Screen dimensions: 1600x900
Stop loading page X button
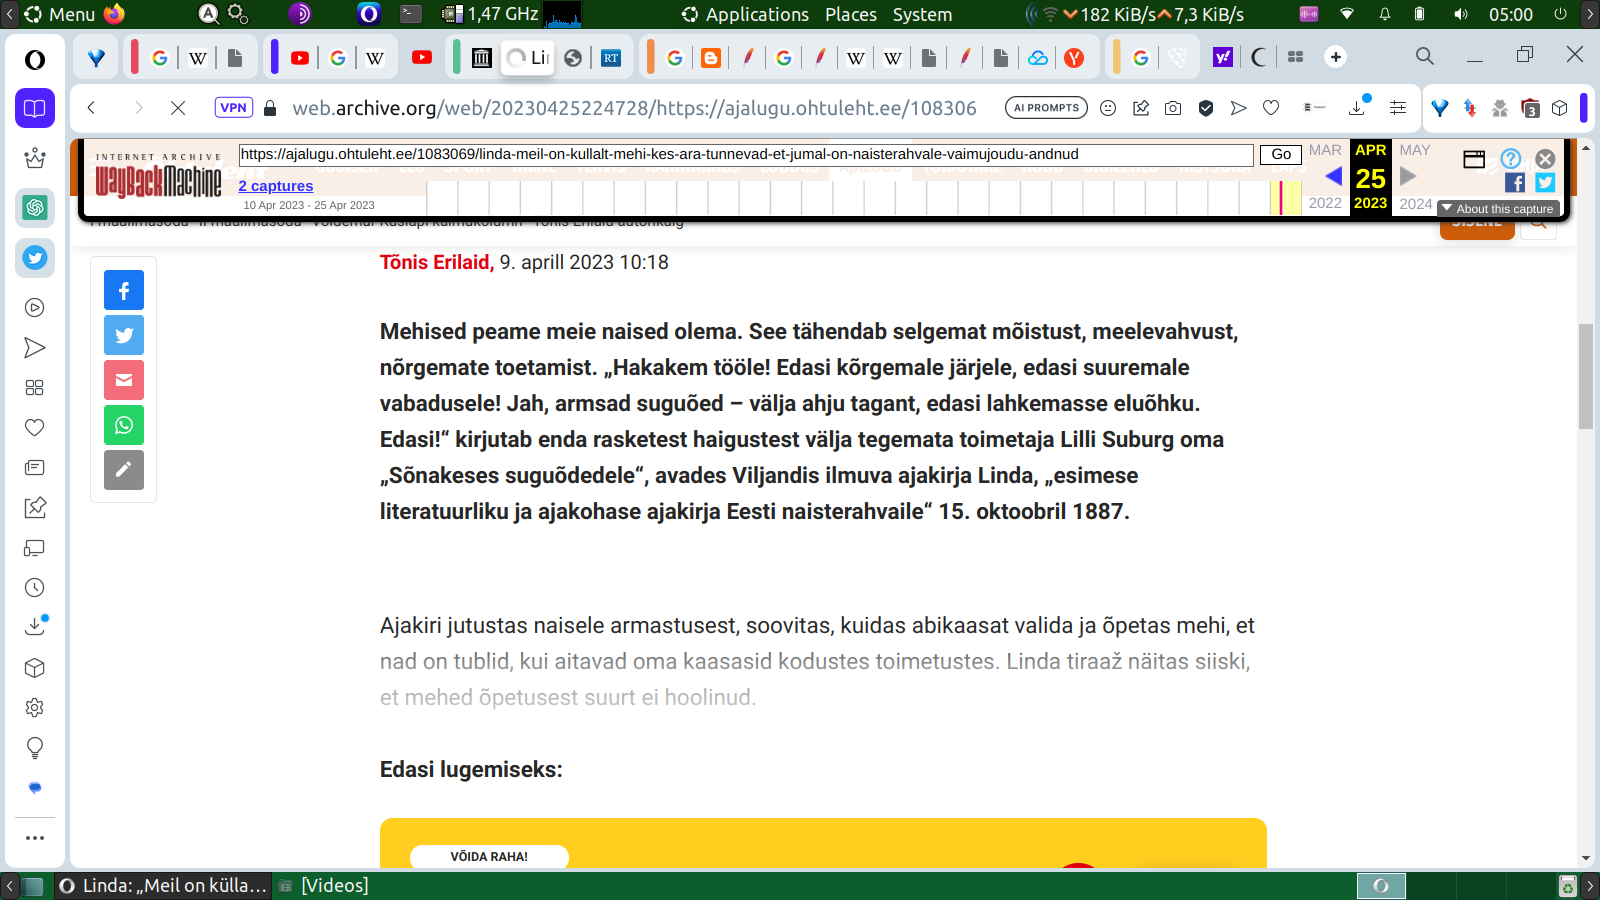pyautogui.click(x=178, y=108)
